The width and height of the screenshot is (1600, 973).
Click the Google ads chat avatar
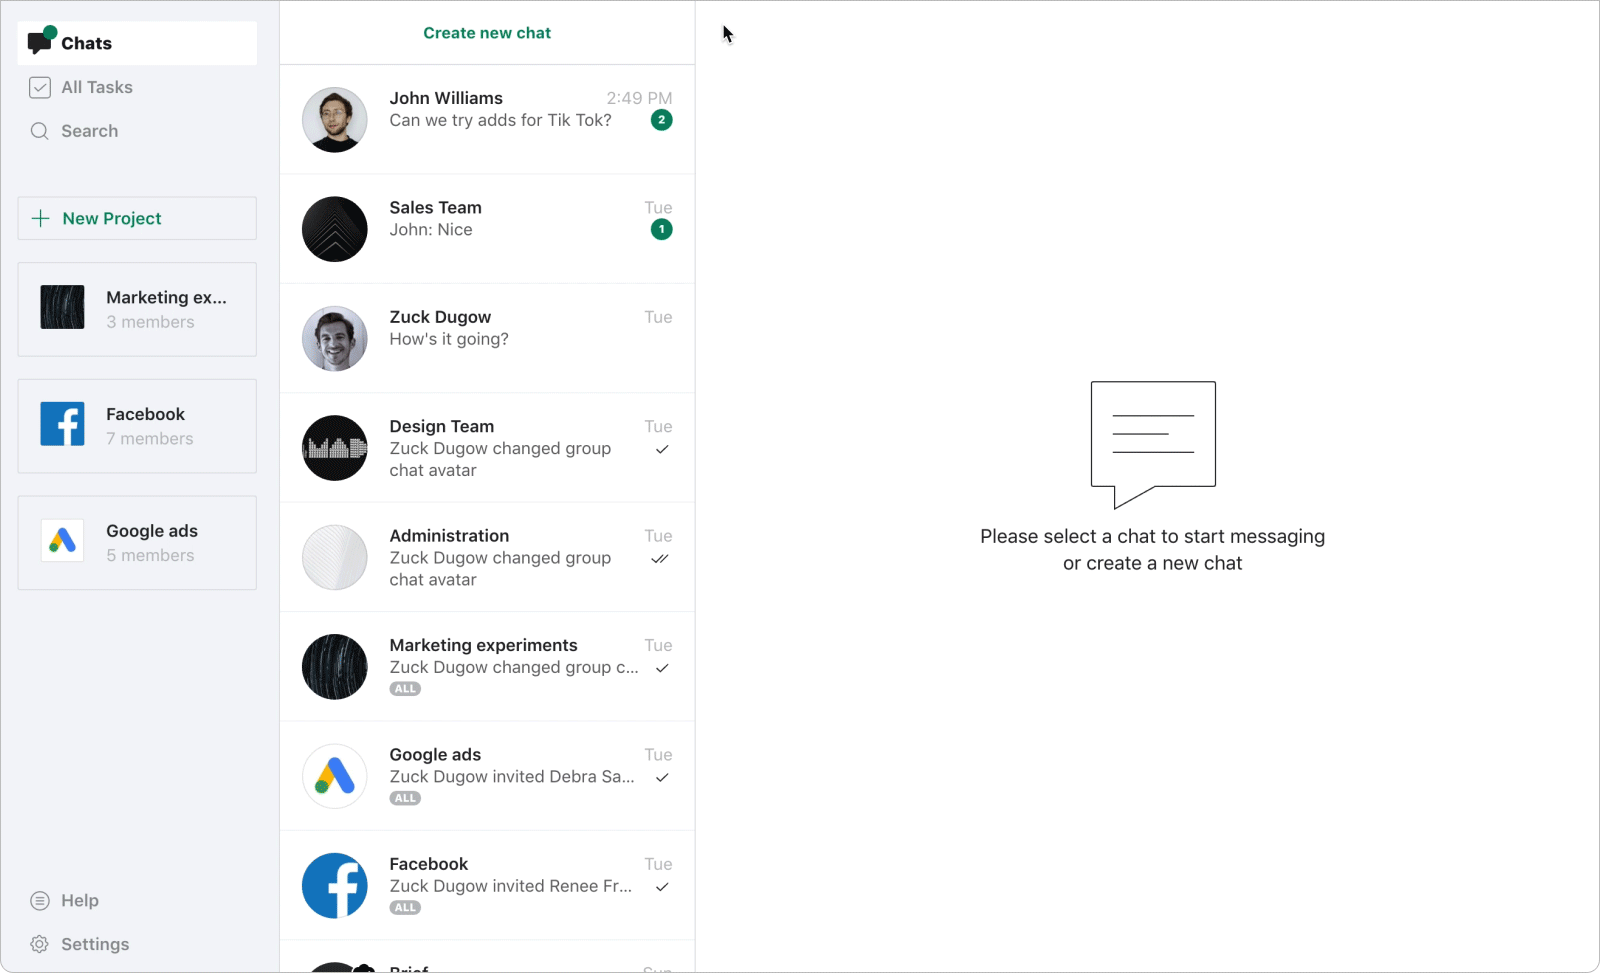(335, 776)
